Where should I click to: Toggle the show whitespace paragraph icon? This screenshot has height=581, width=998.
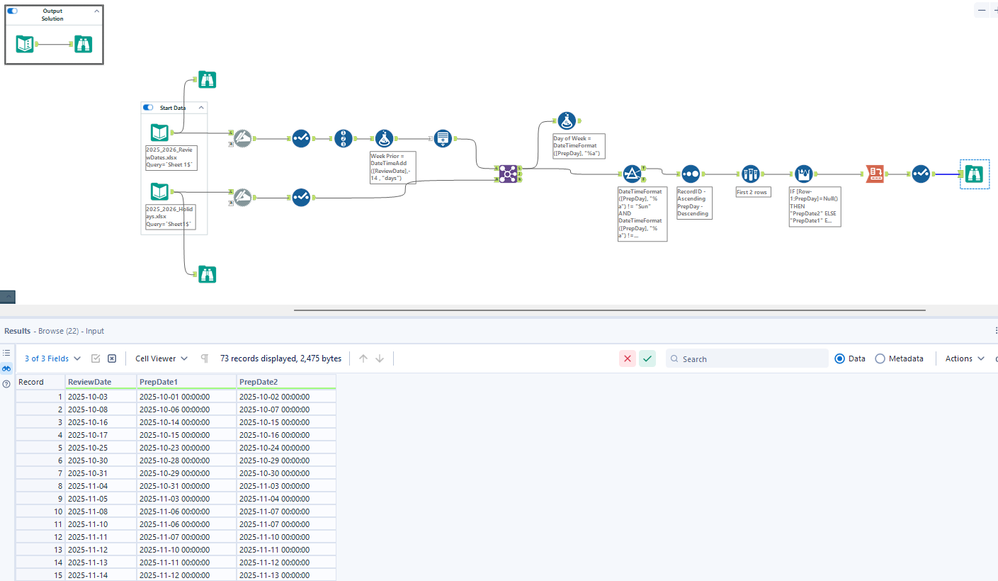204,358
